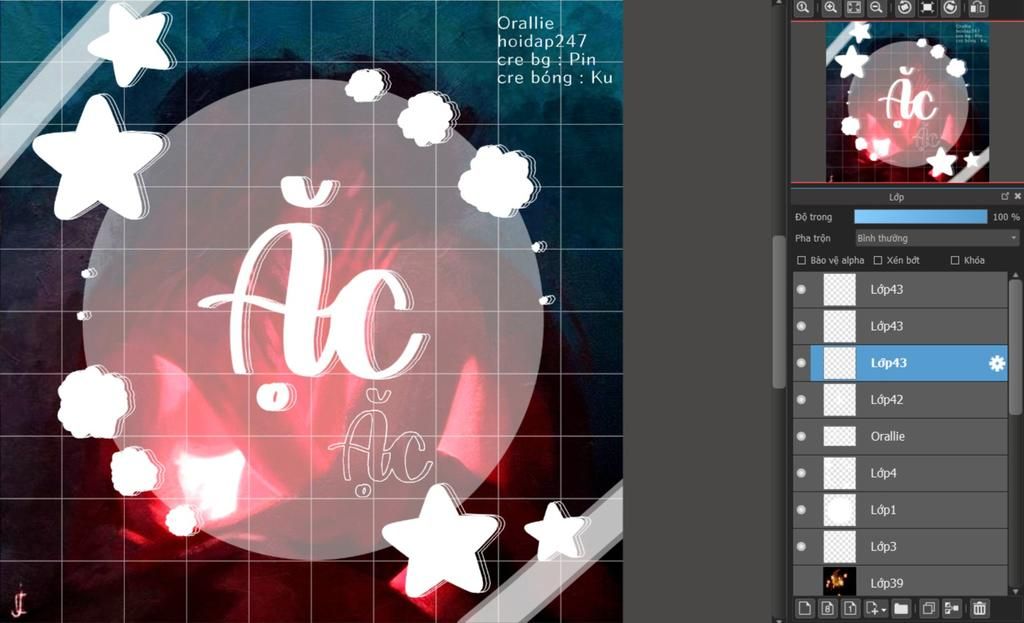Reset the canvas rotation in navigator
Viewport: 1024px width, 623px height.
pos(927,8)
